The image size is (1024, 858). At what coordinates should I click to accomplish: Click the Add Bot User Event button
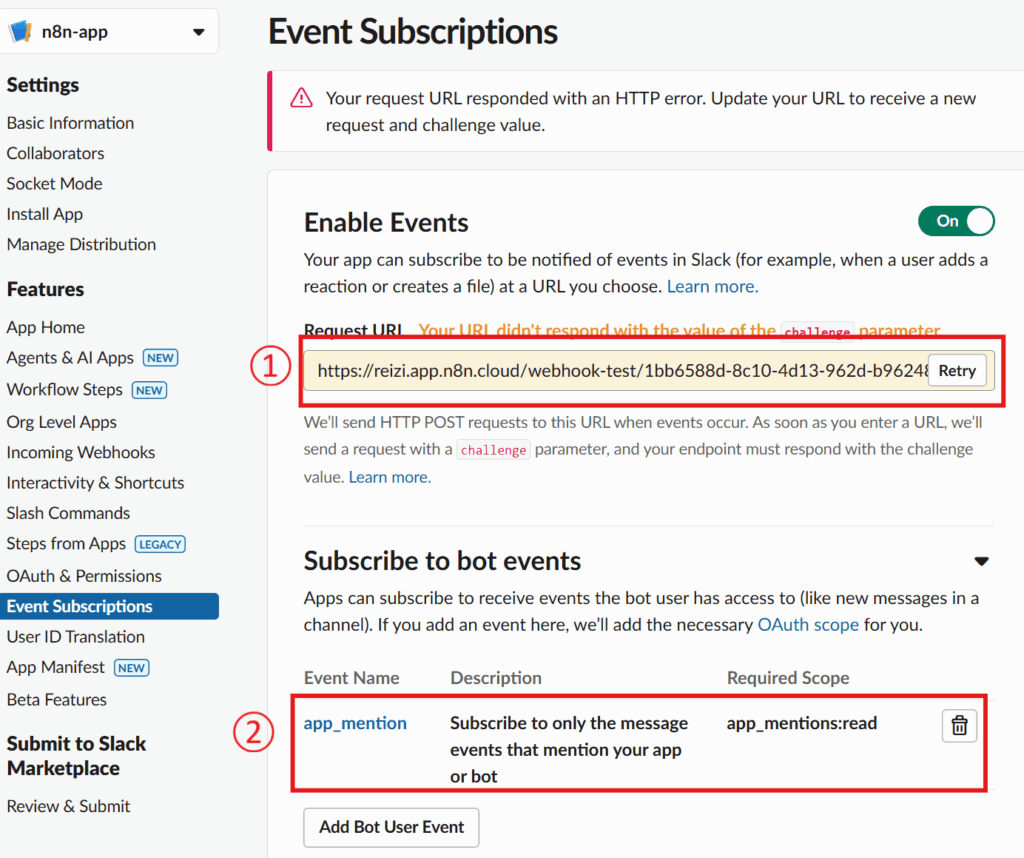[x=391, y=827]
